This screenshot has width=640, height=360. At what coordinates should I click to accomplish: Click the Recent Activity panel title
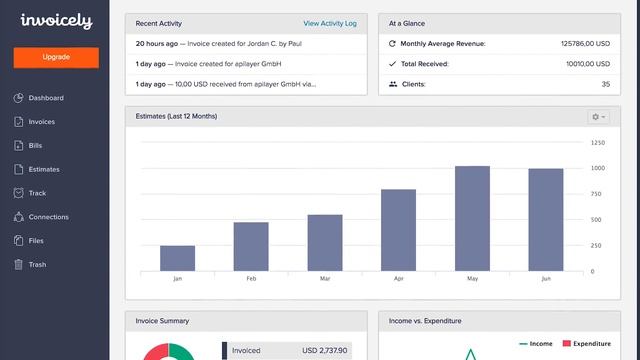coord(159,24)
